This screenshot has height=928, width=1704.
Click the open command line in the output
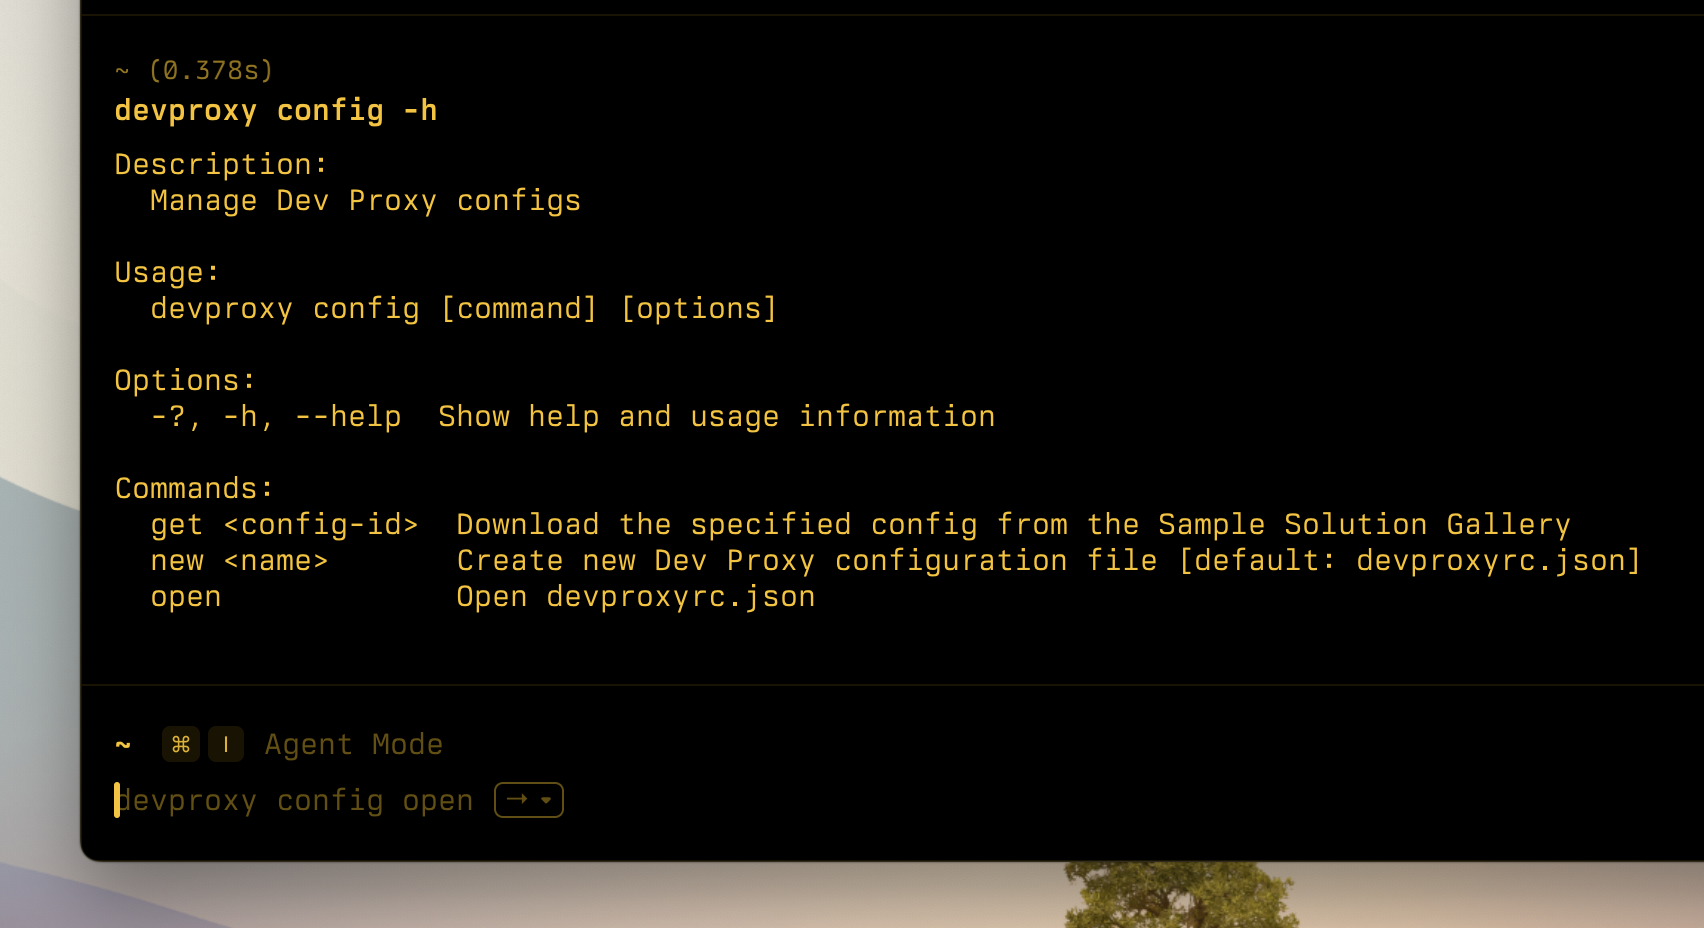pyautogui.click(x=186, y=596)
